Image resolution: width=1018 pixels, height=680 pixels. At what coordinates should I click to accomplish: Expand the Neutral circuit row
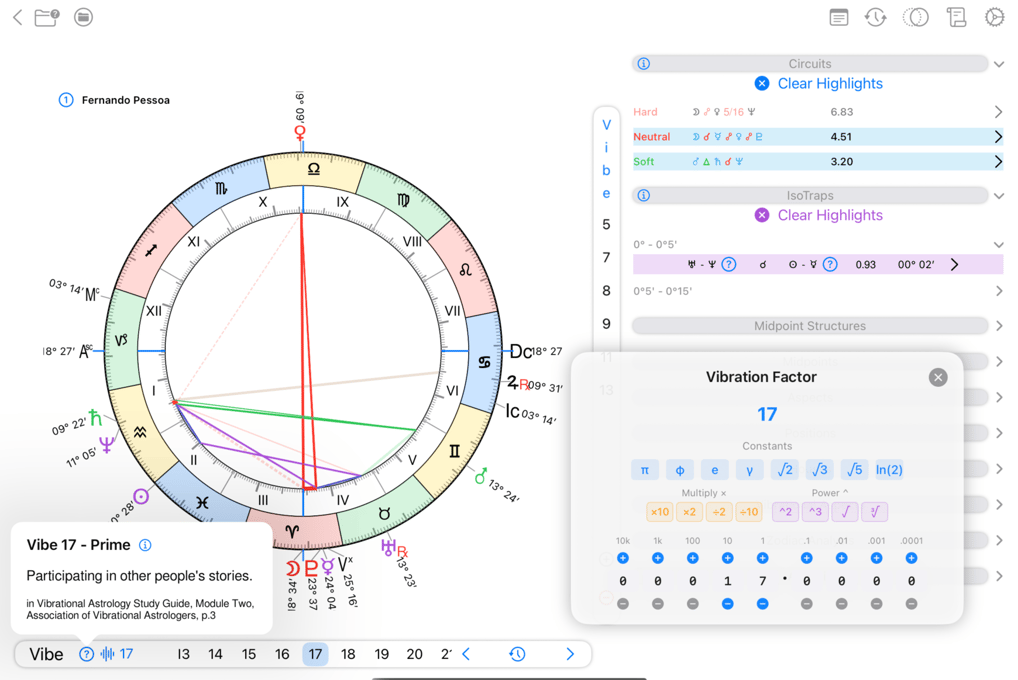998,136
